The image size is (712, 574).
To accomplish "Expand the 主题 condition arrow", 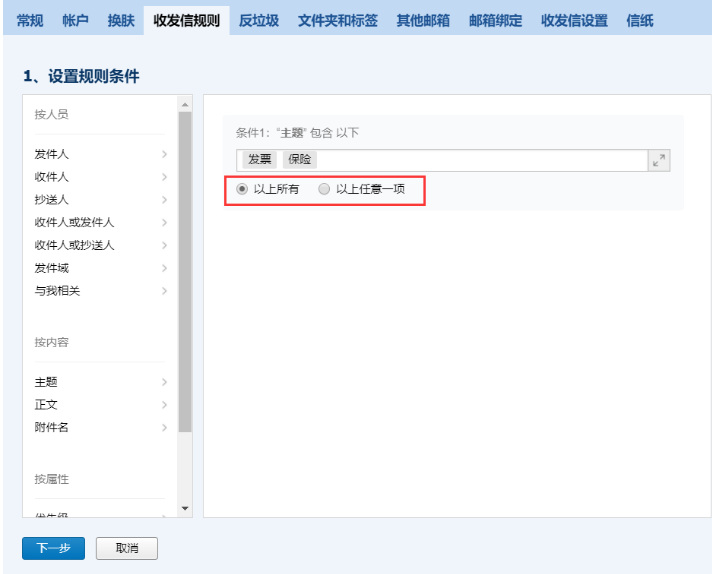I will coord(163,382).
